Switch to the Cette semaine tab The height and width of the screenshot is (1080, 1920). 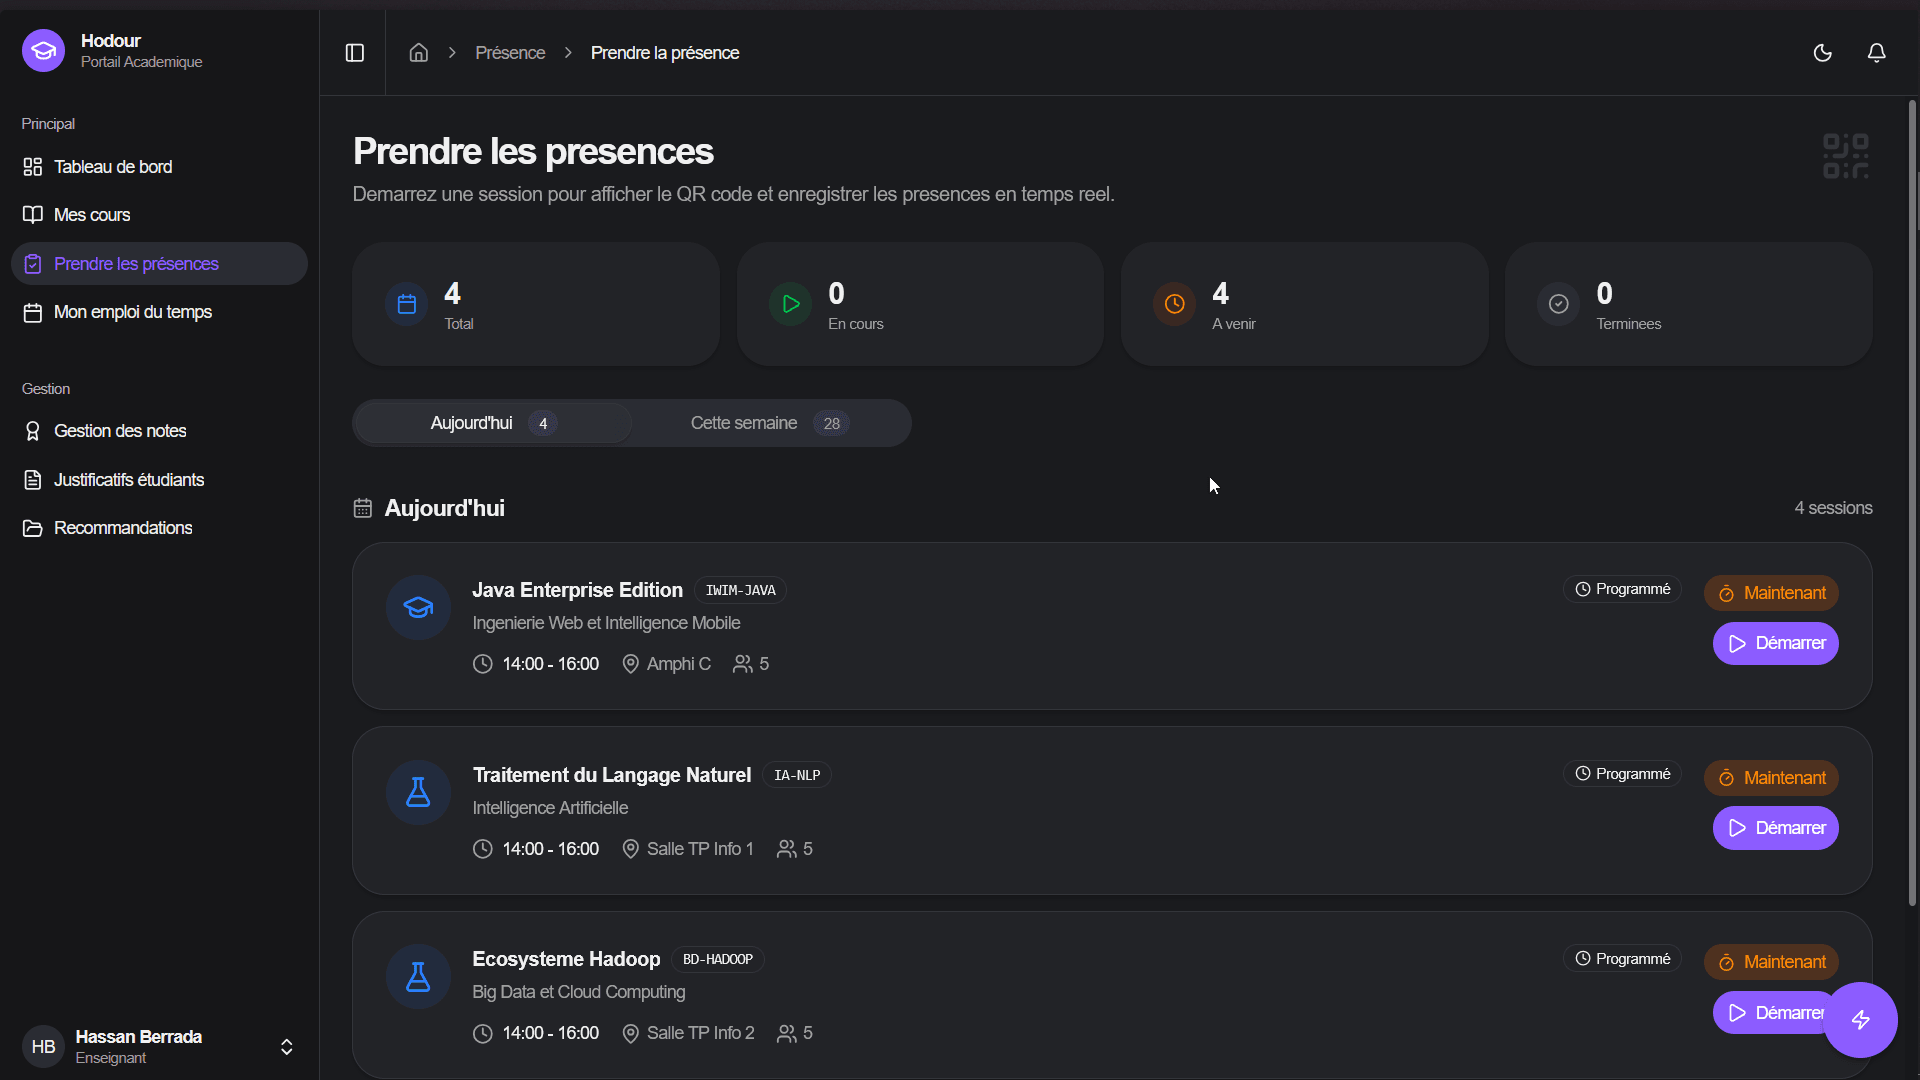point(770,423)
